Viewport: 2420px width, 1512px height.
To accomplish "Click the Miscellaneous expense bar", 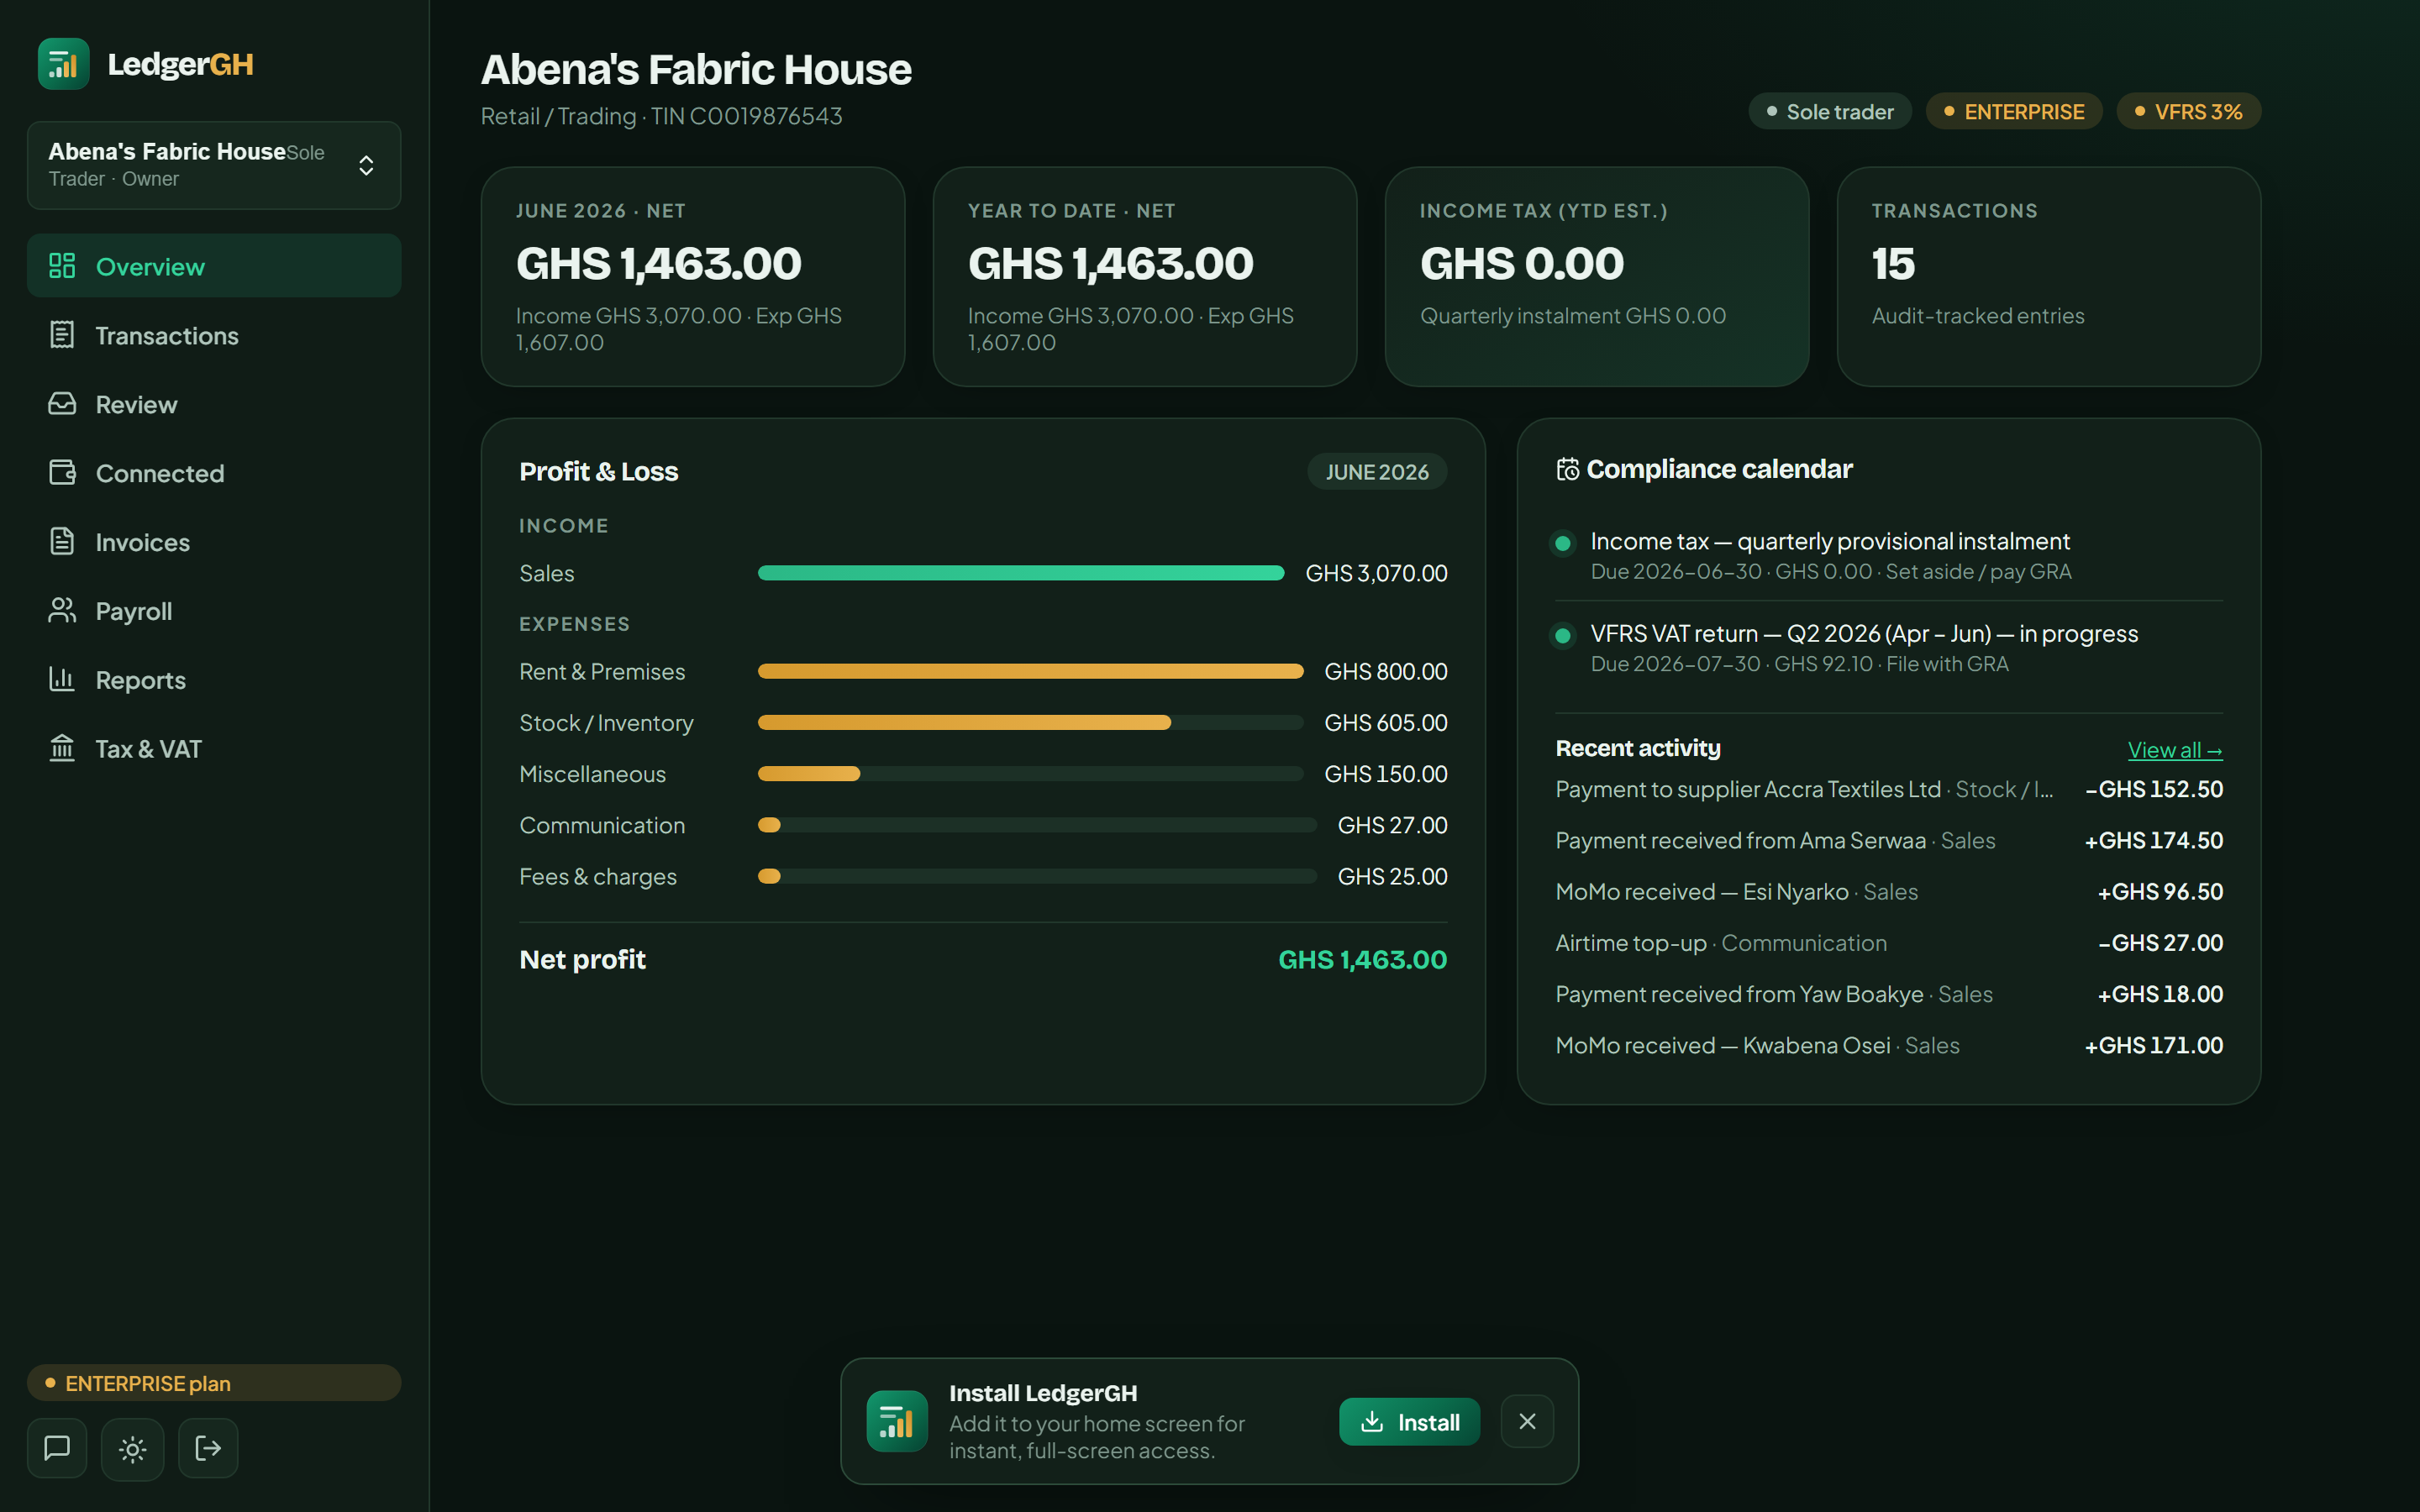I will pos(1030,773).
